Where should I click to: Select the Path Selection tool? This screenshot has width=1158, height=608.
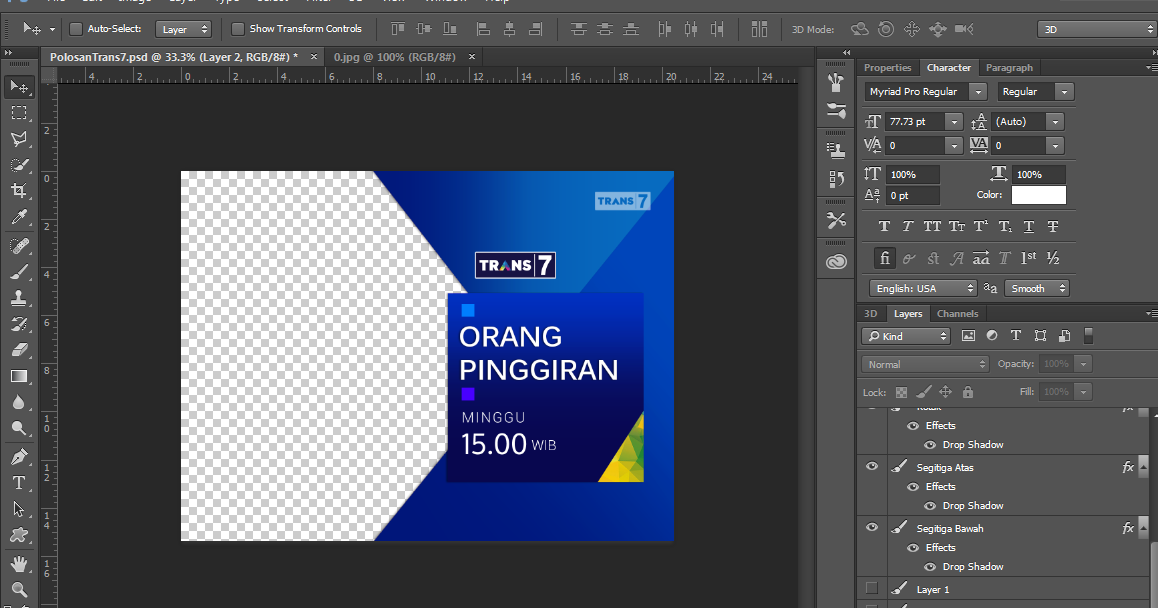[19, 509]
